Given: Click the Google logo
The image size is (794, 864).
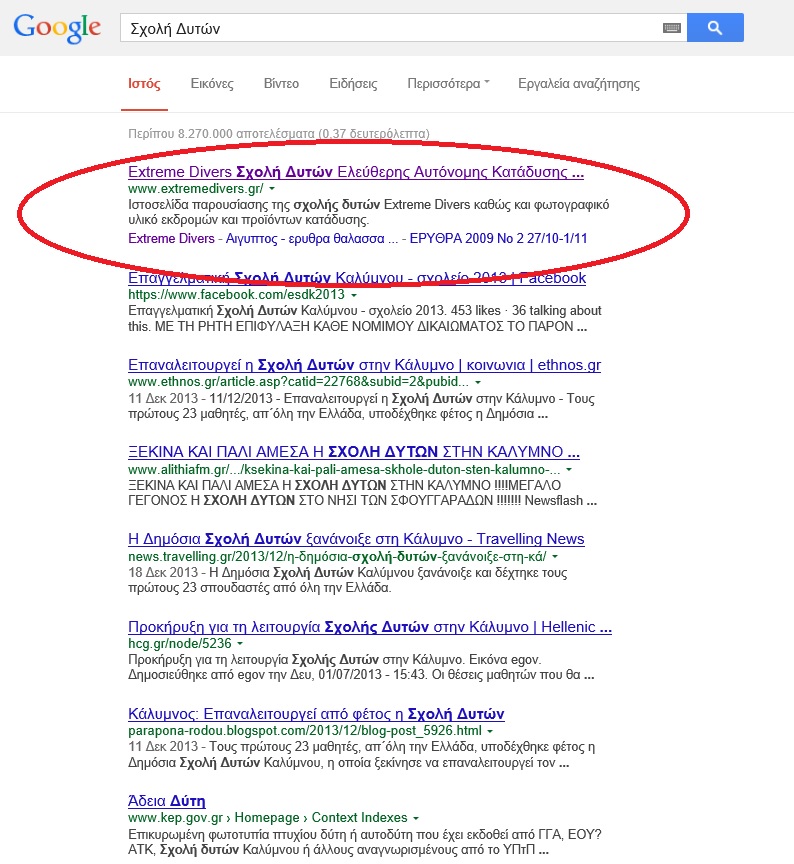Looking at the screenshot, I should click(x=57, y=28).
